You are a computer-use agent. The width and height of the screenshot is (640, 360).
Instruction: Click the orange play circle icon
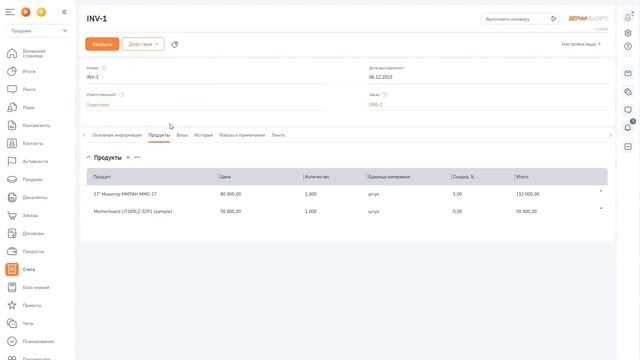26,12
